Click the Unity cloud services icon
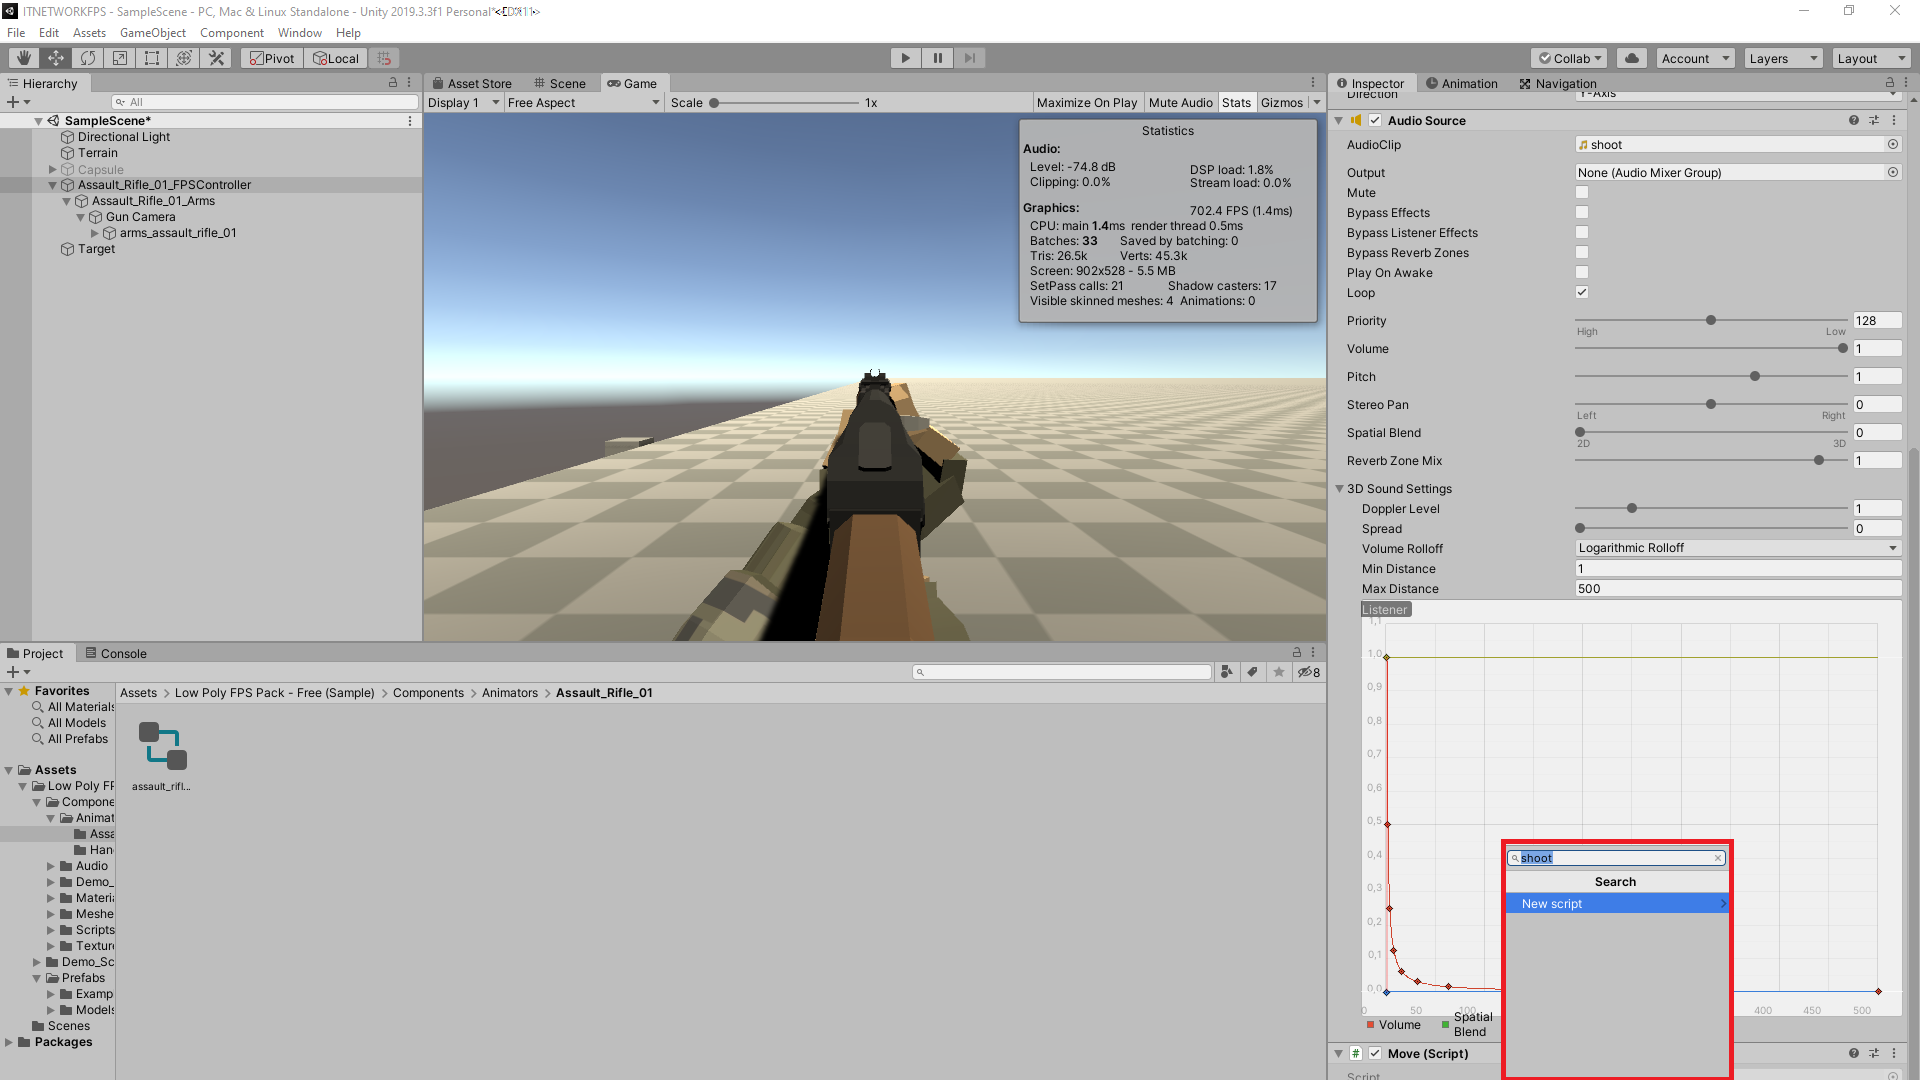 tap(1632, 57)
